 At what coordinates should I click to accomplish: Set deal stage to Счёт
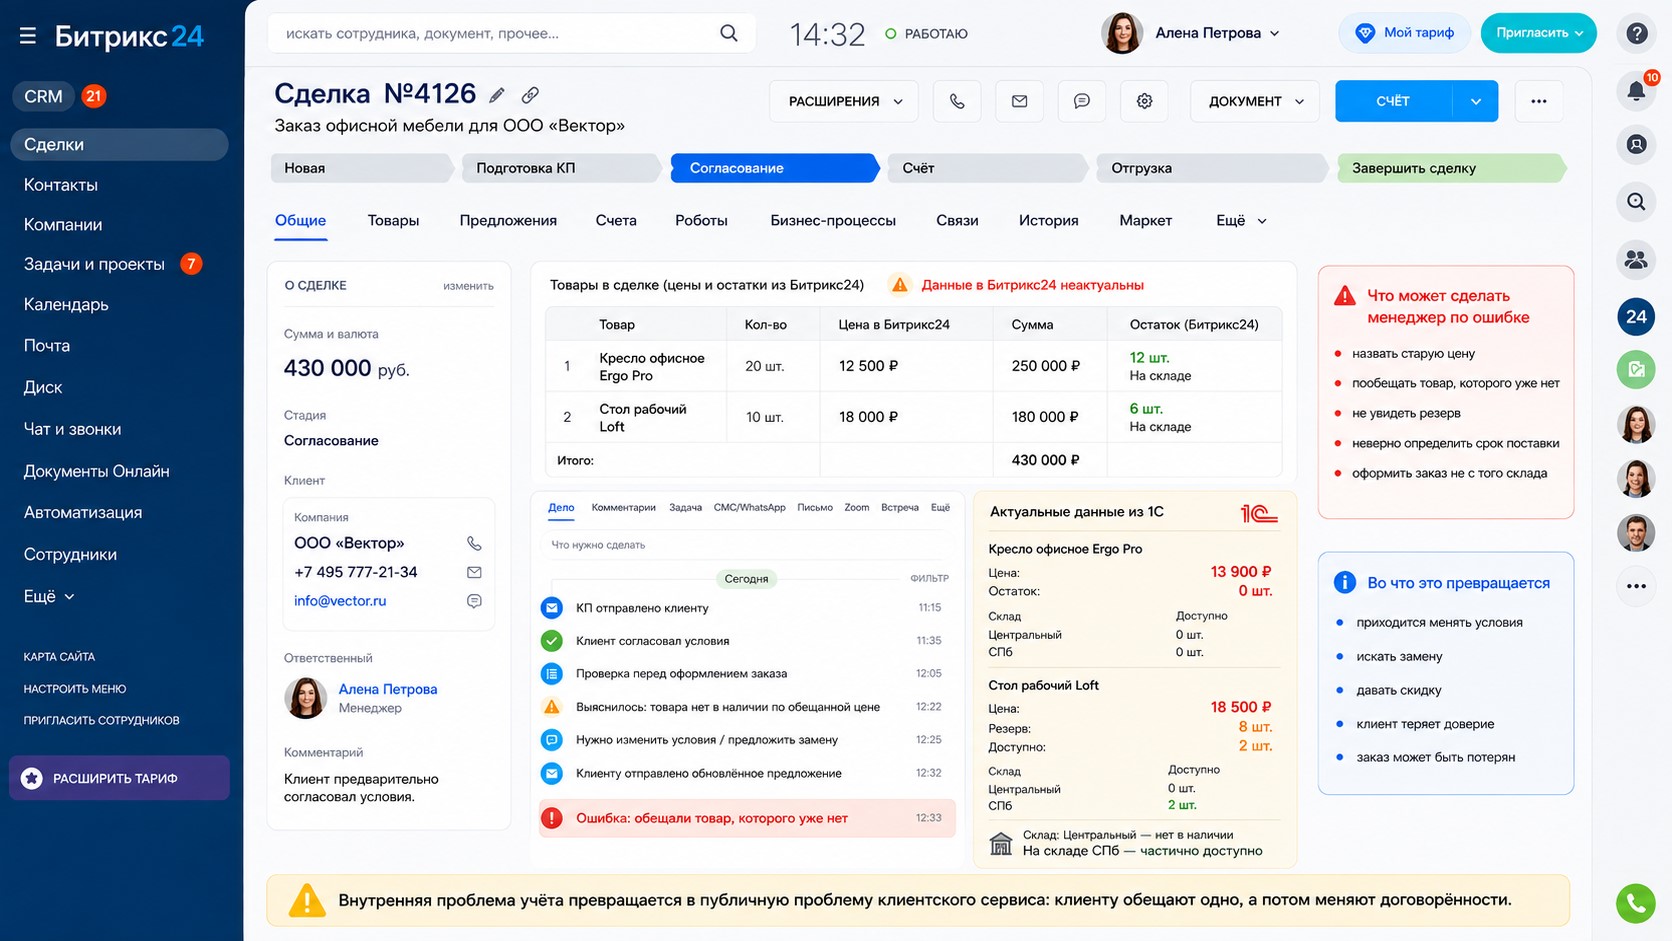click(x=987, y=168)
